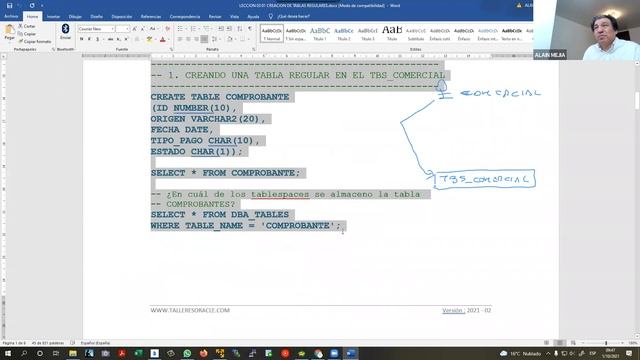Viewport: 640px width, 360px height.
Task: Click the taskbar search icon
Action: point(24,353)
